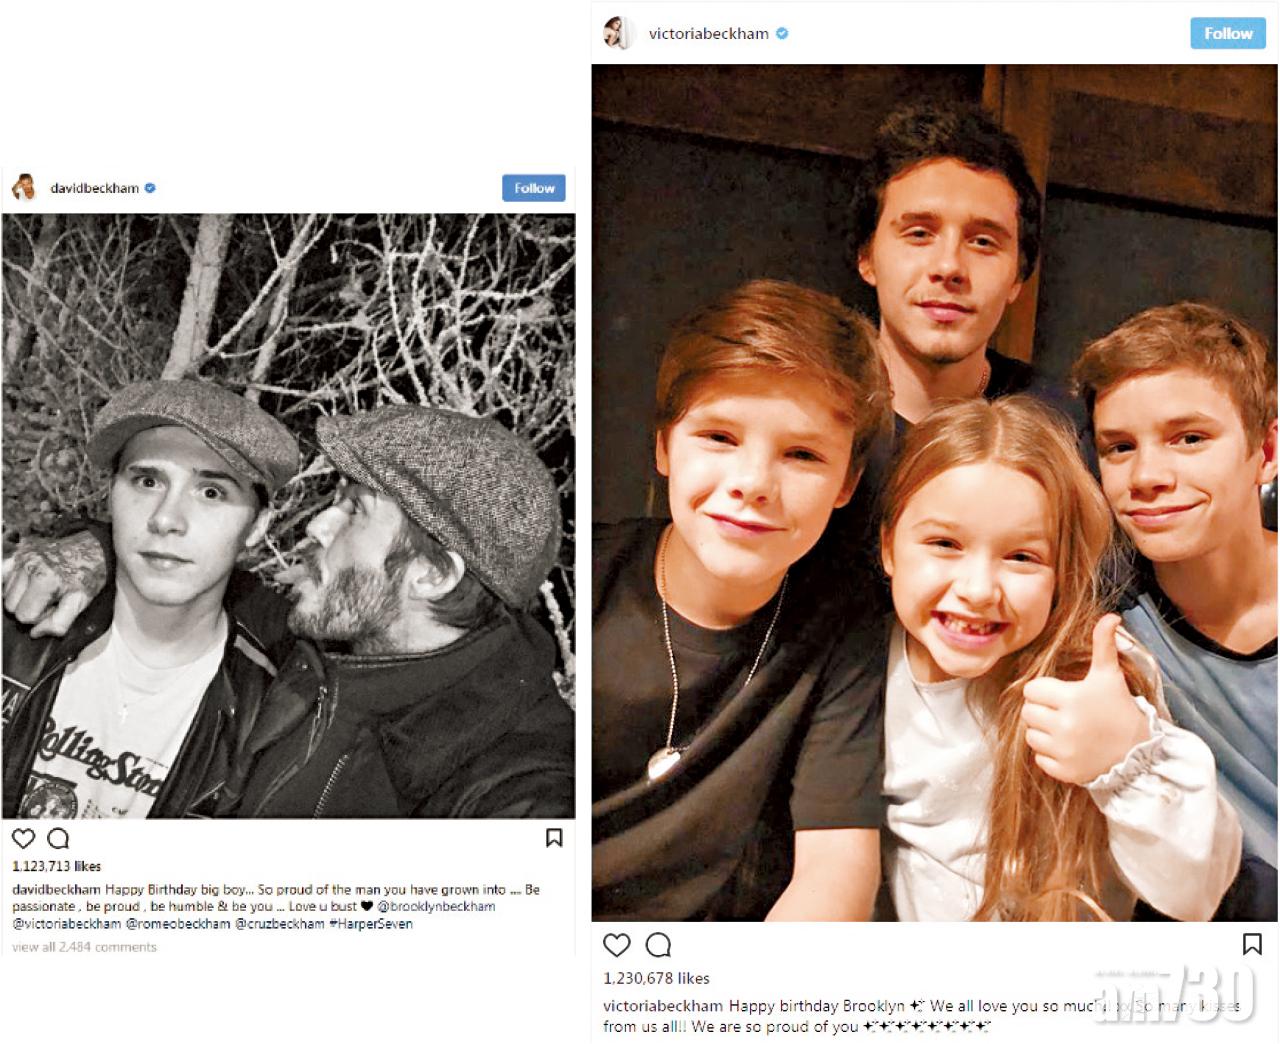Click comment bubble under victoriabeckham's photo

click(x=658, y=944)
